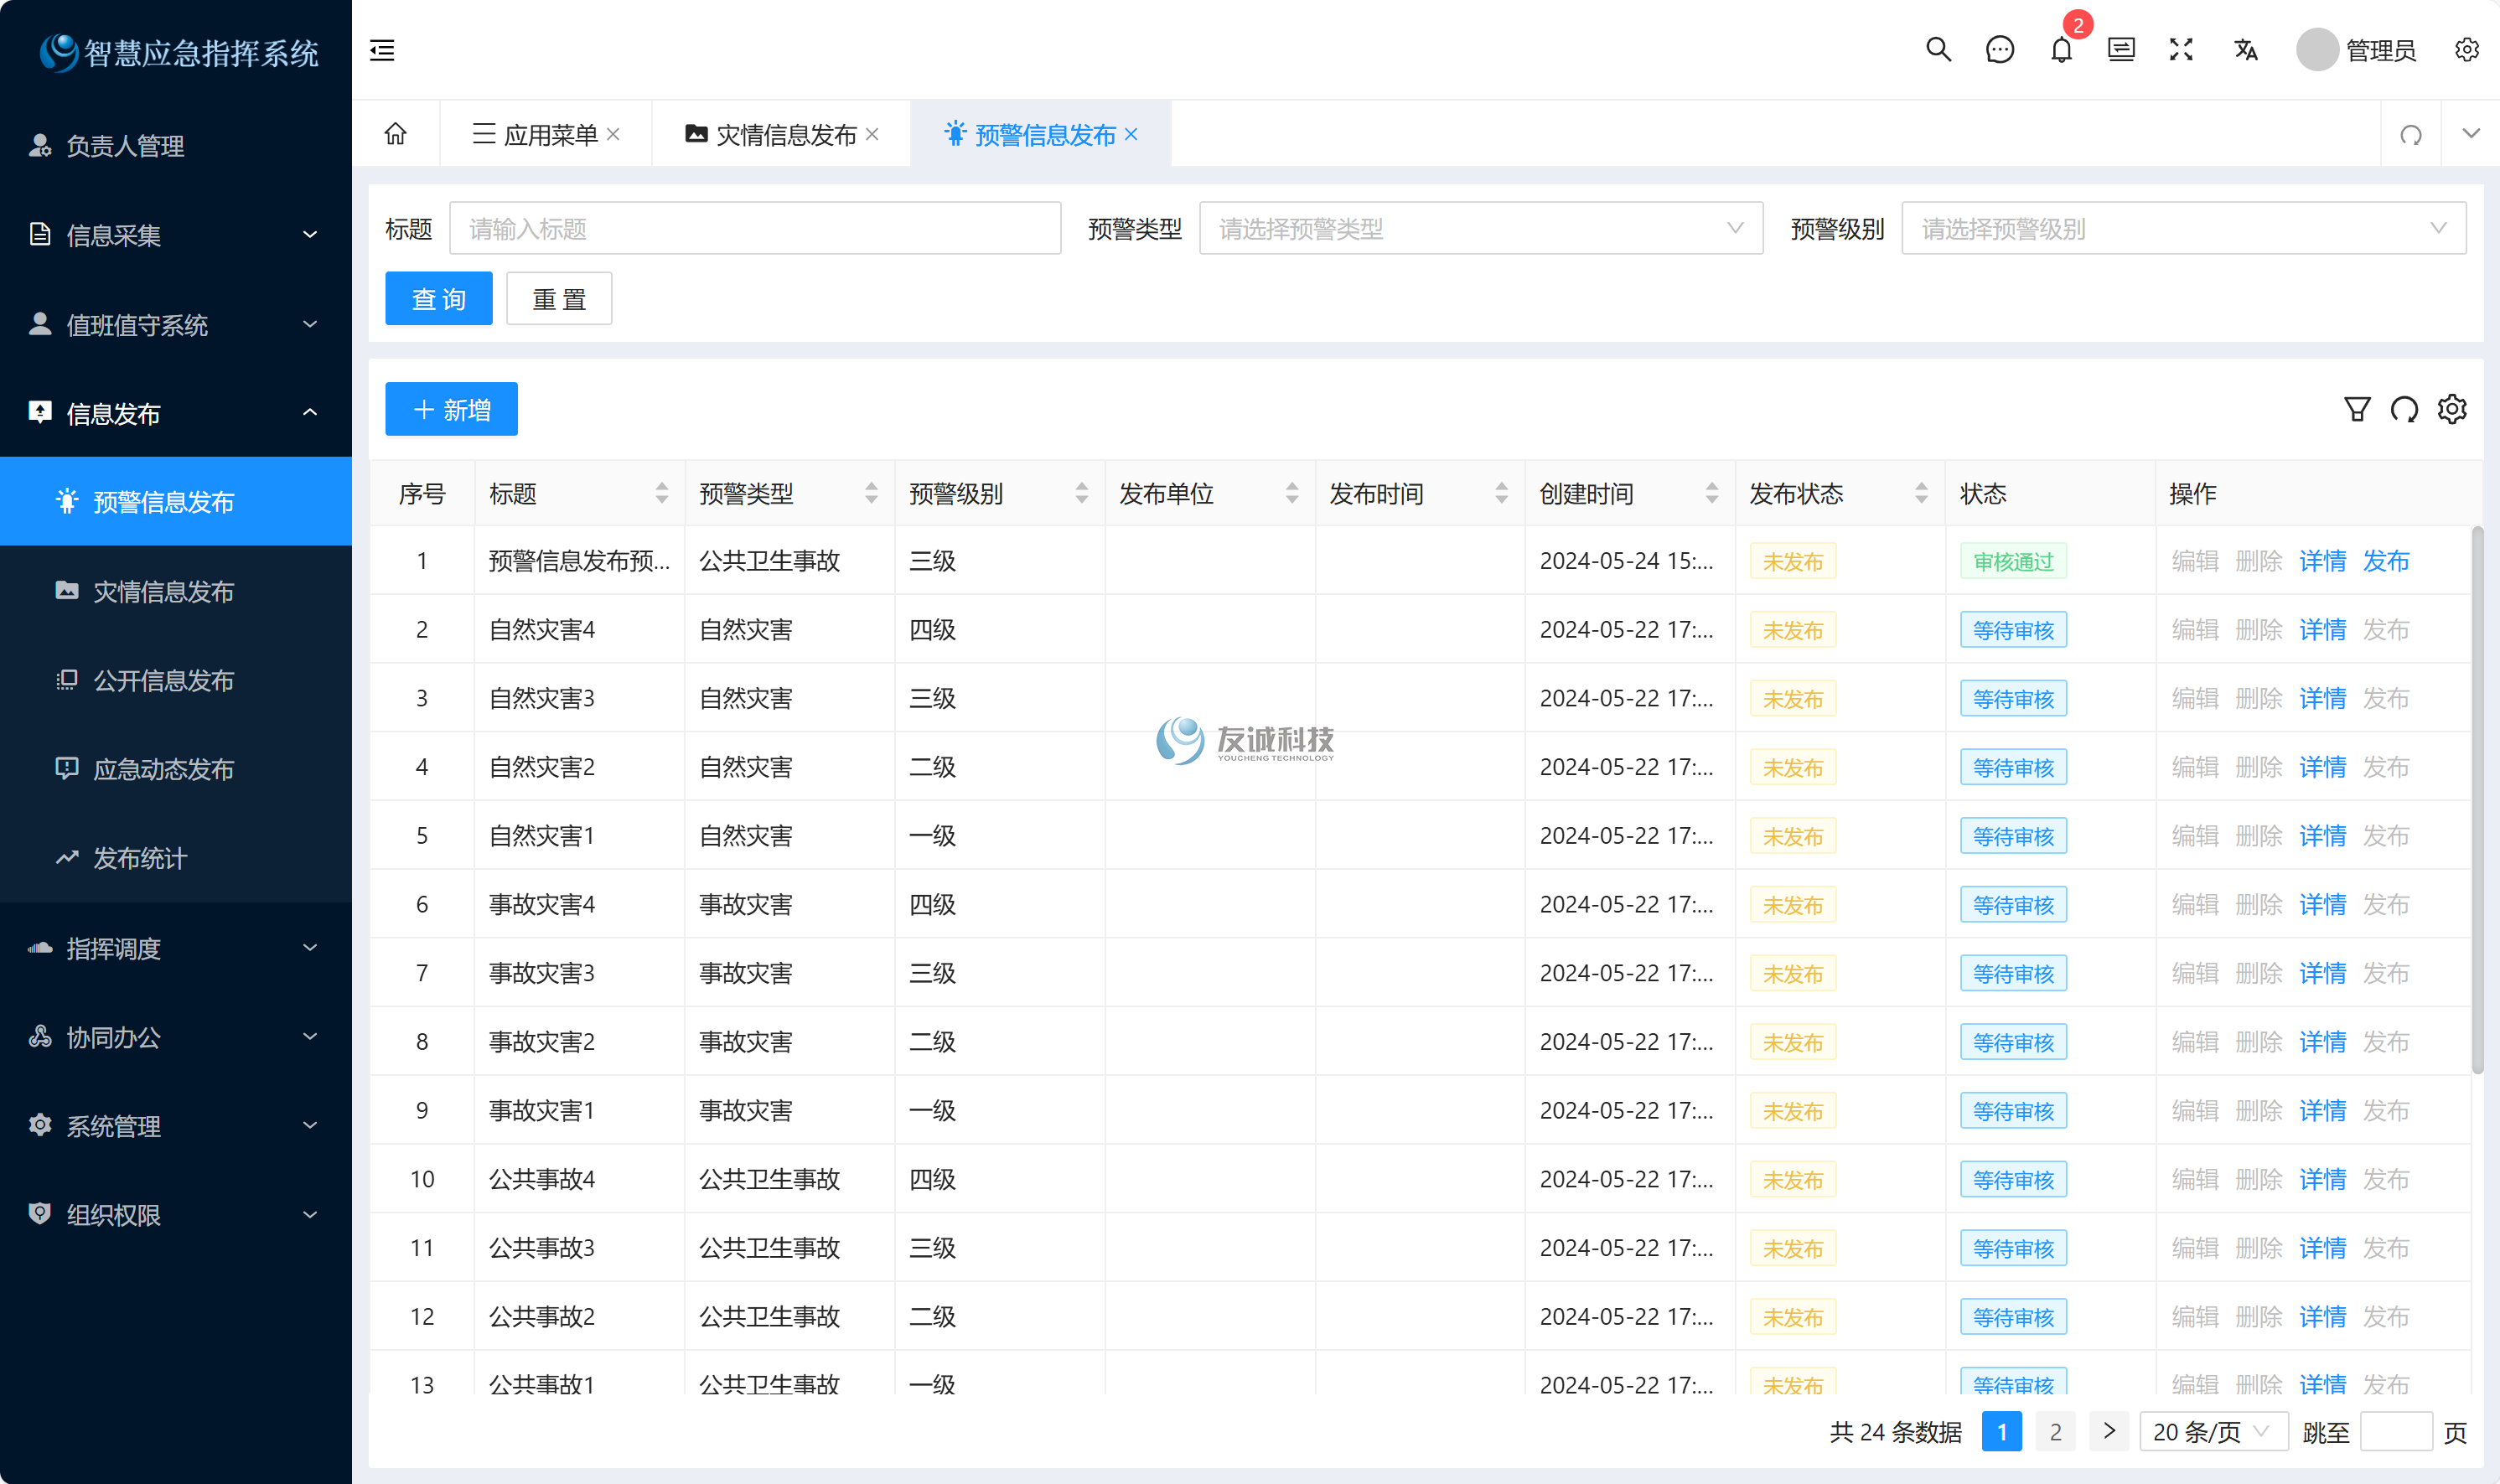Close the 预警信息发布 tab
The height and width of the screenshot is (1484, 2500).
1131,134
